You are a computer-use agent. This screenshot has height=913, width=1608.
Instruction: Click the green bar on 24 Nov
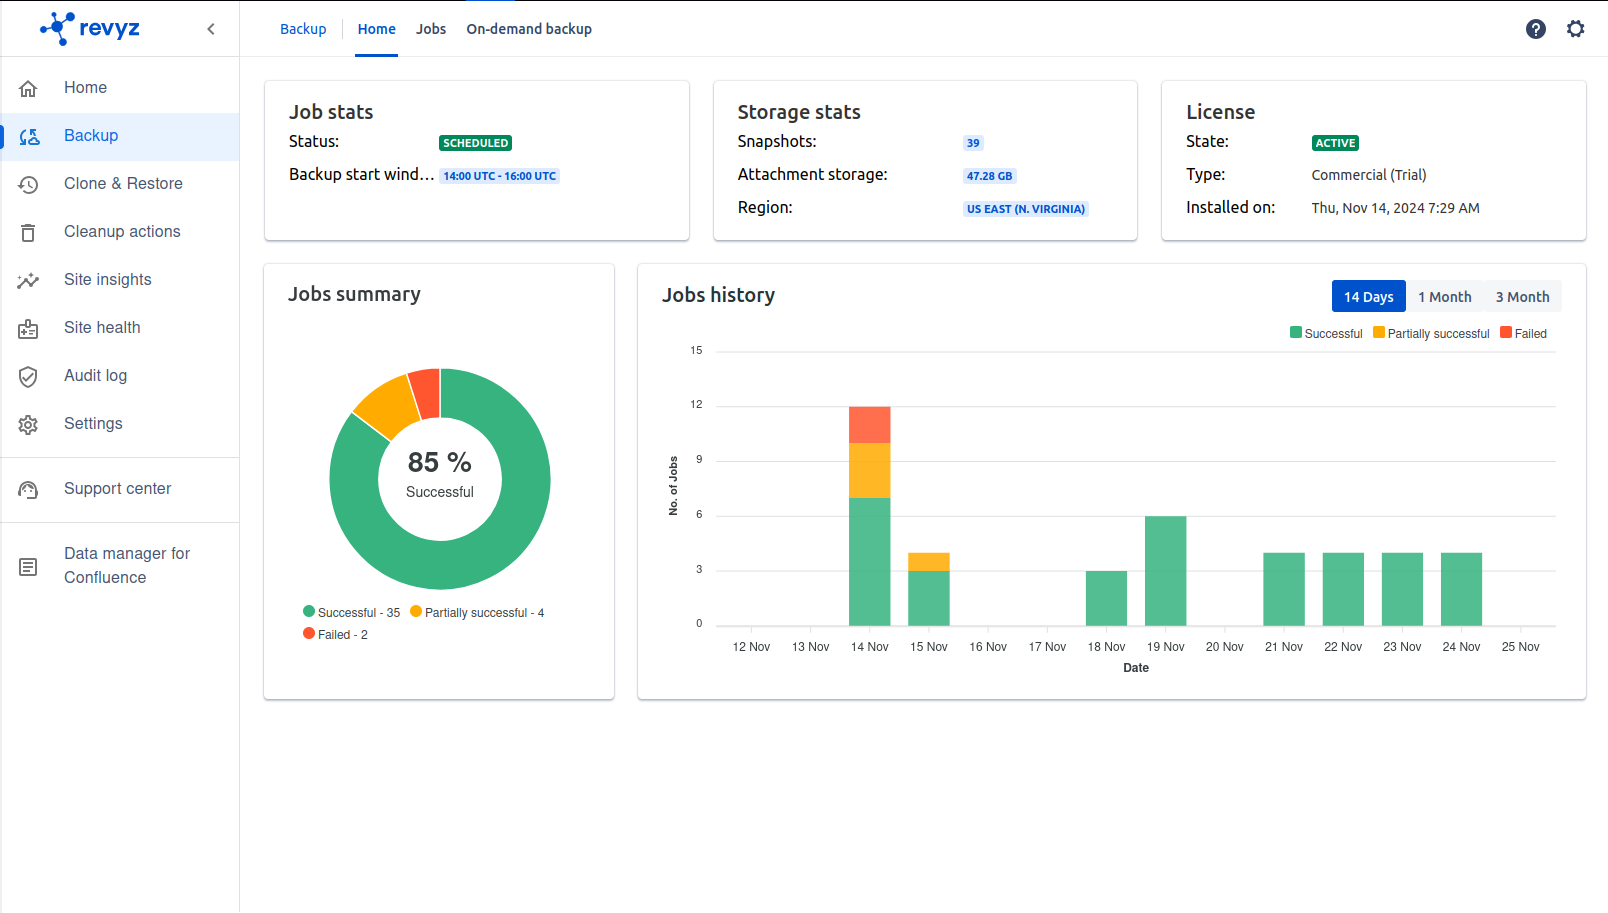click(1461, 589)
